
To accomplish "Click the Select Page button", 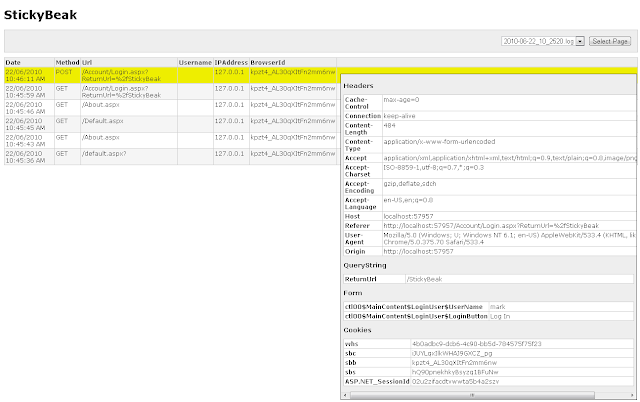I will 610,41.
